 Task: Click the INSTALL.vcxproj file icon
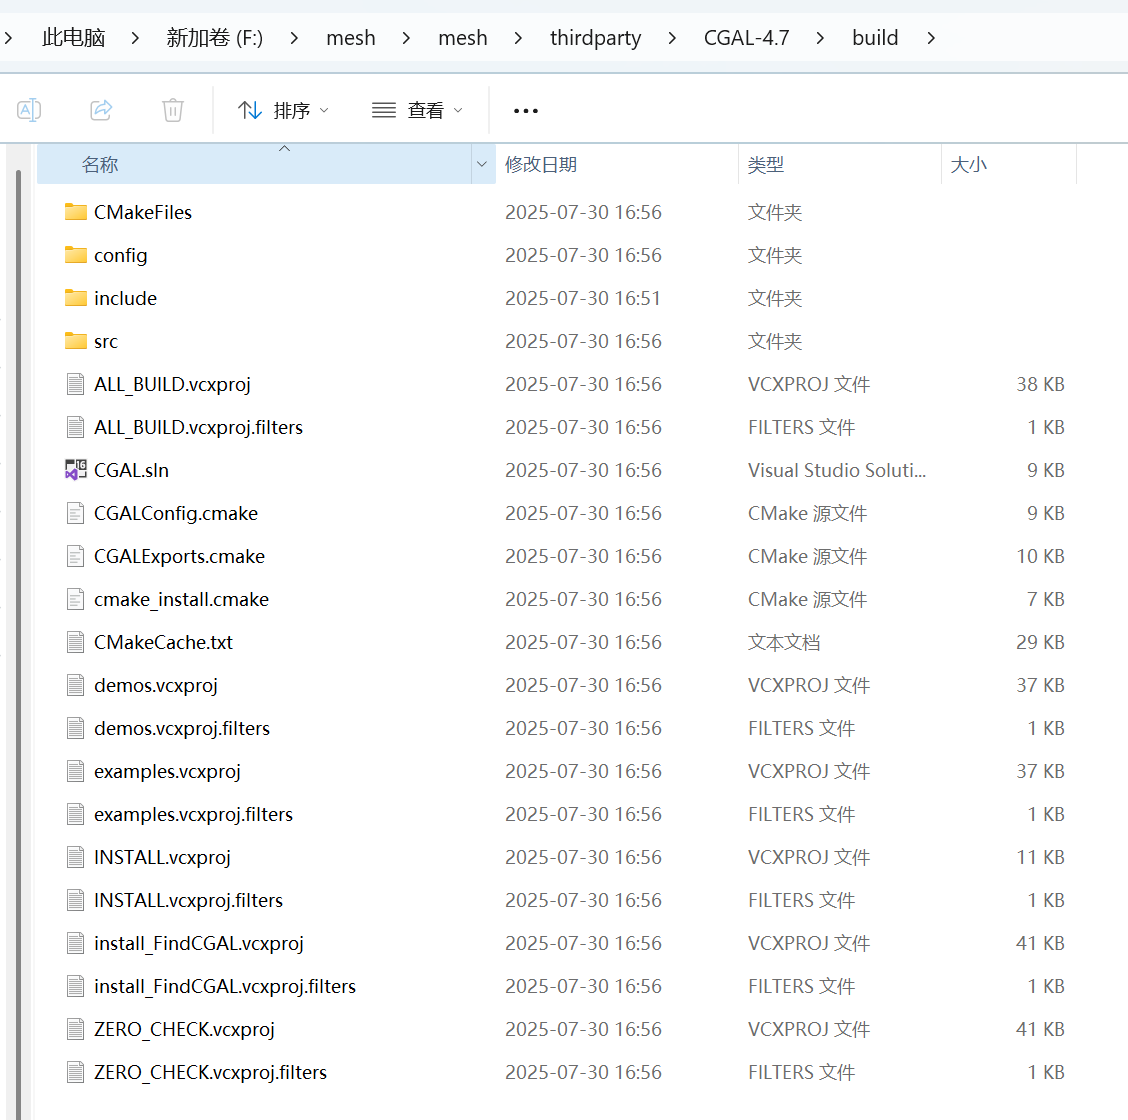(76, 857)
